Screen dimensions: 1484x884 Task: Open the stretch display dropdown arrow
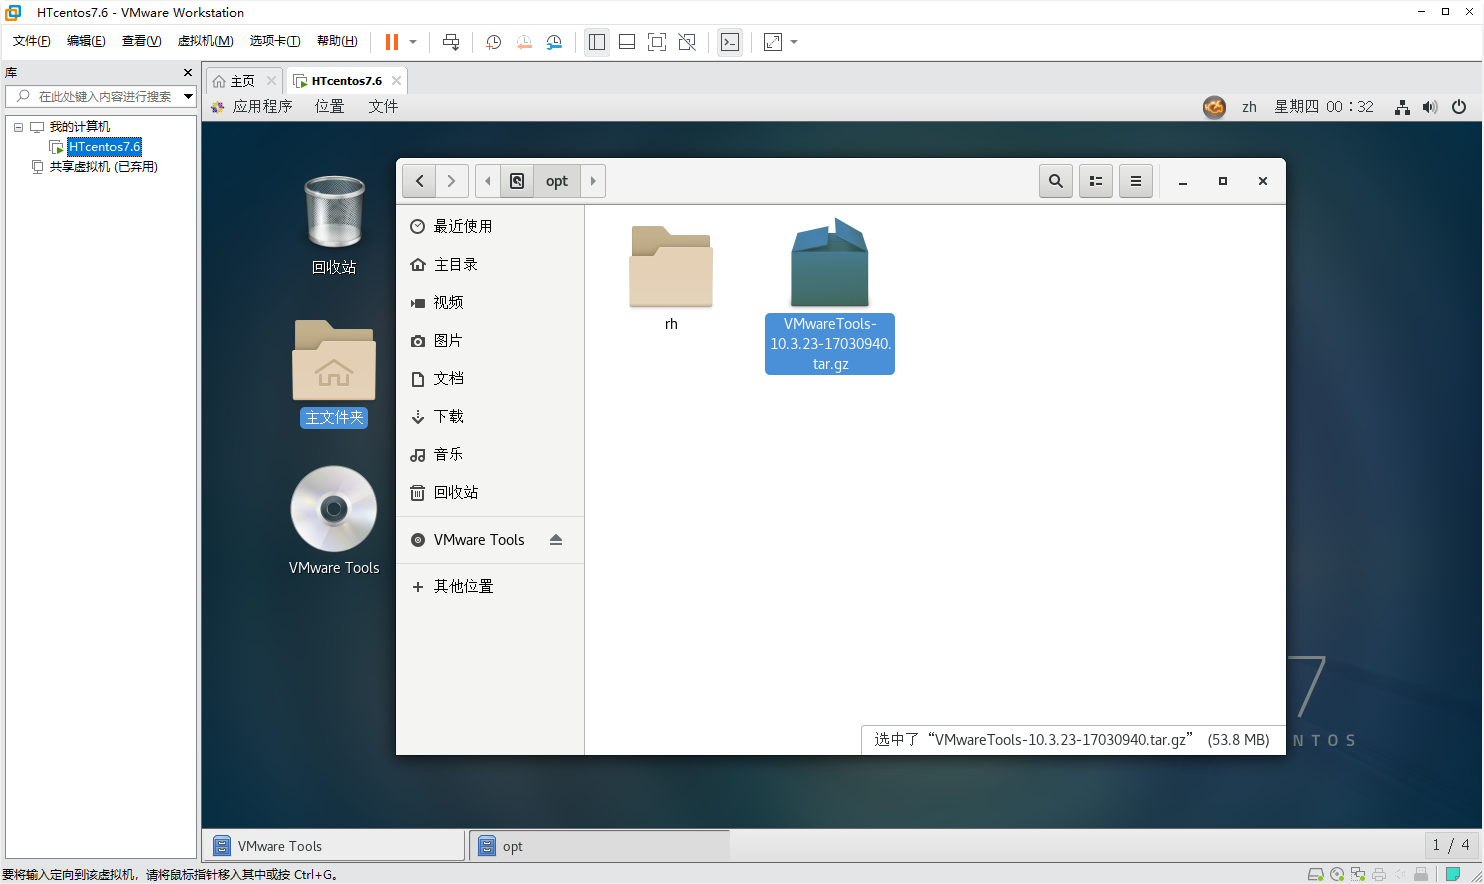pyautogui.click(x=794, y=42)
